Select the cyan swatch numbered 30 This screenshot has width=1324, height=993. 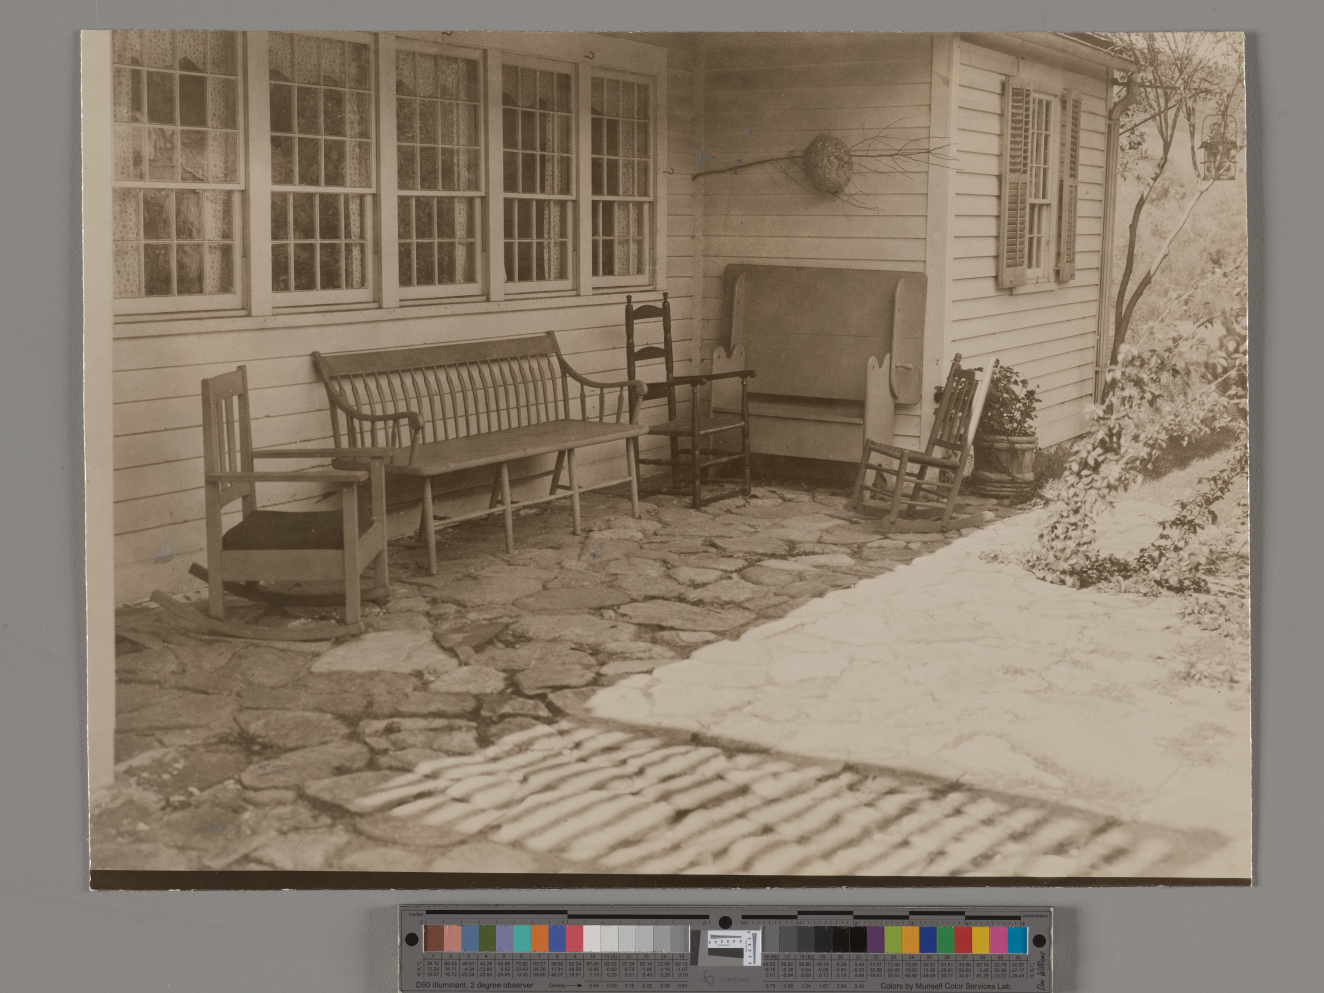[1016, 939]
